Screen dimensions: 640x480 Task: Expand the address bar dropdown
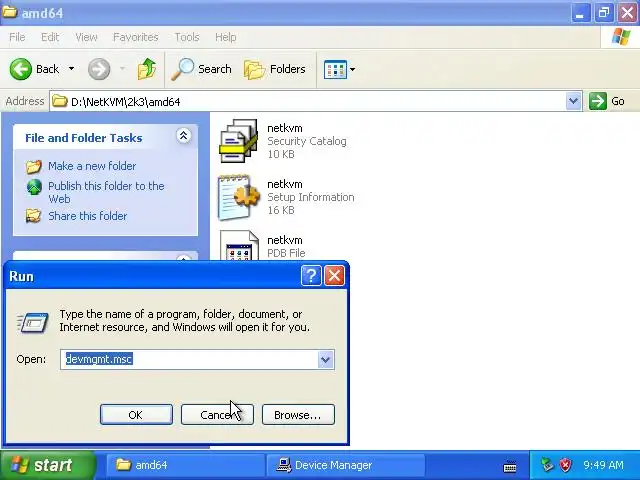tap(573, 101)
